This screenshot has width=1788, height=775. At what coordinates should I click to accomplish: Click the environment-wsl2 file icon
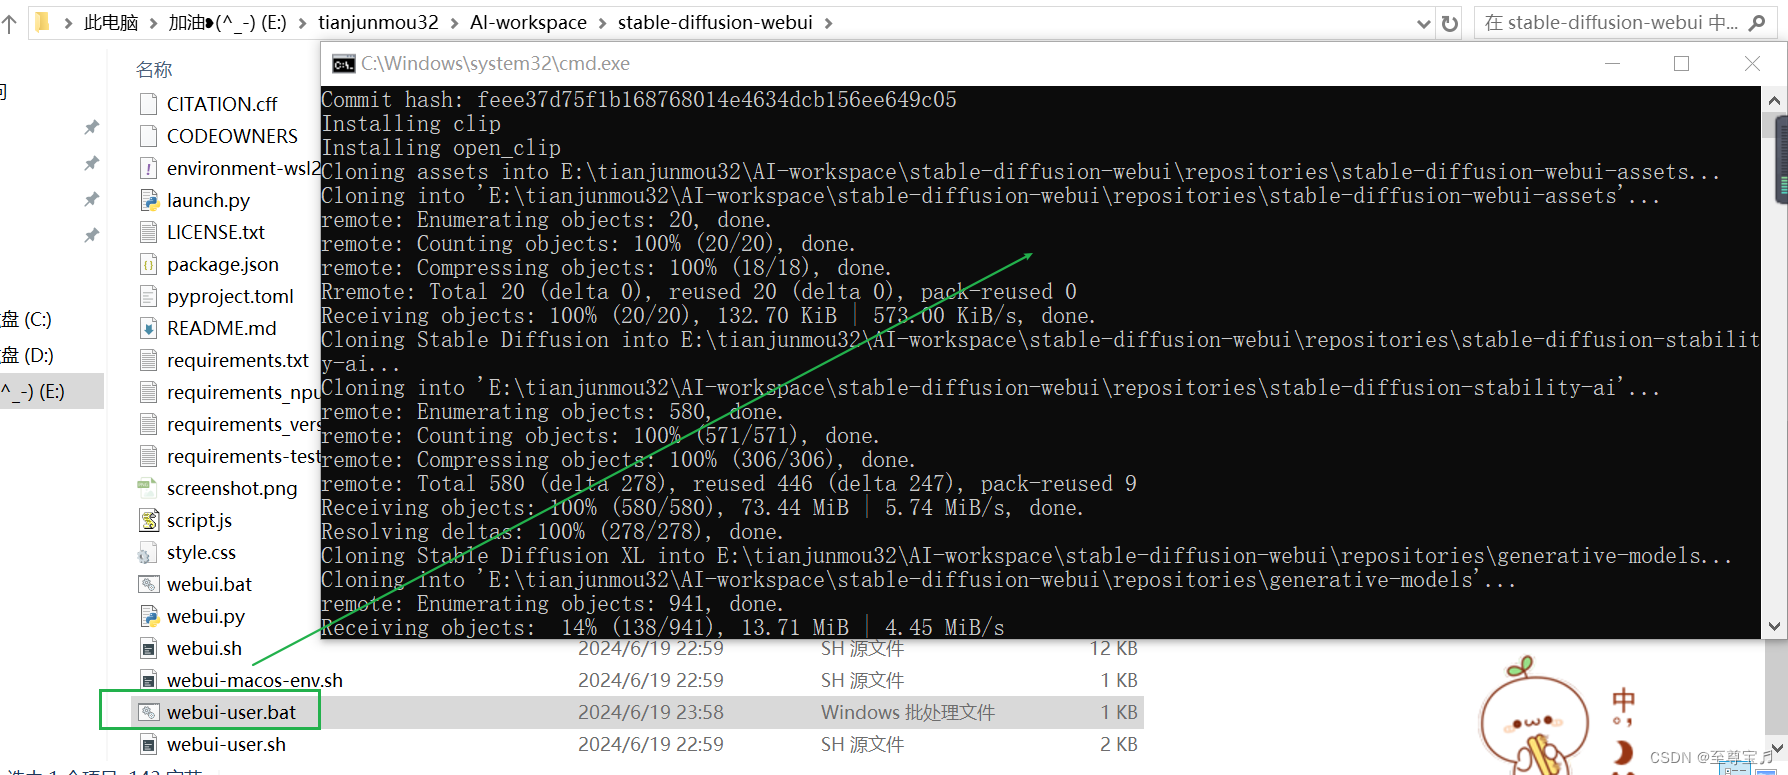coord(149,168)
